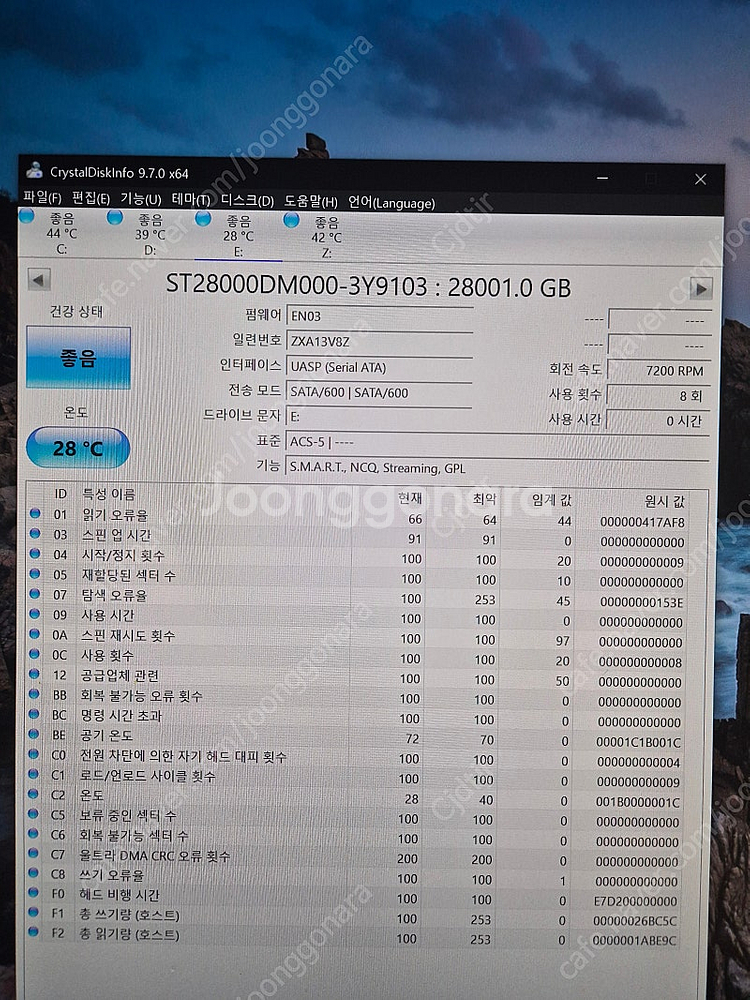Go to next disk with right arrow
750x1000 pixels.
(701, 289)
